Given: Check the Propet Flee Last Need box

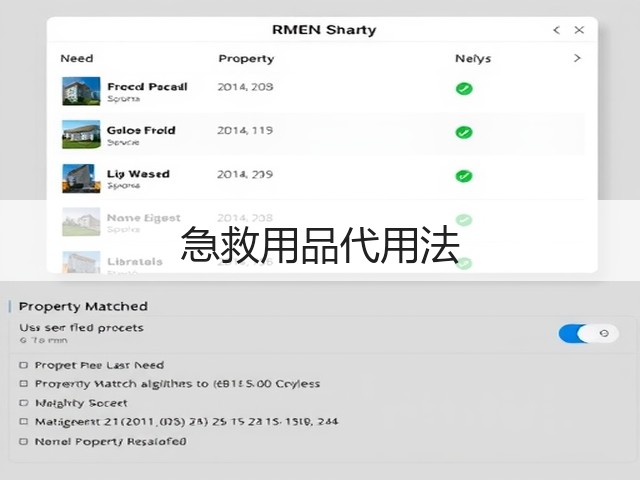Looking at the screenshot, I should click(x=24, y=365).
